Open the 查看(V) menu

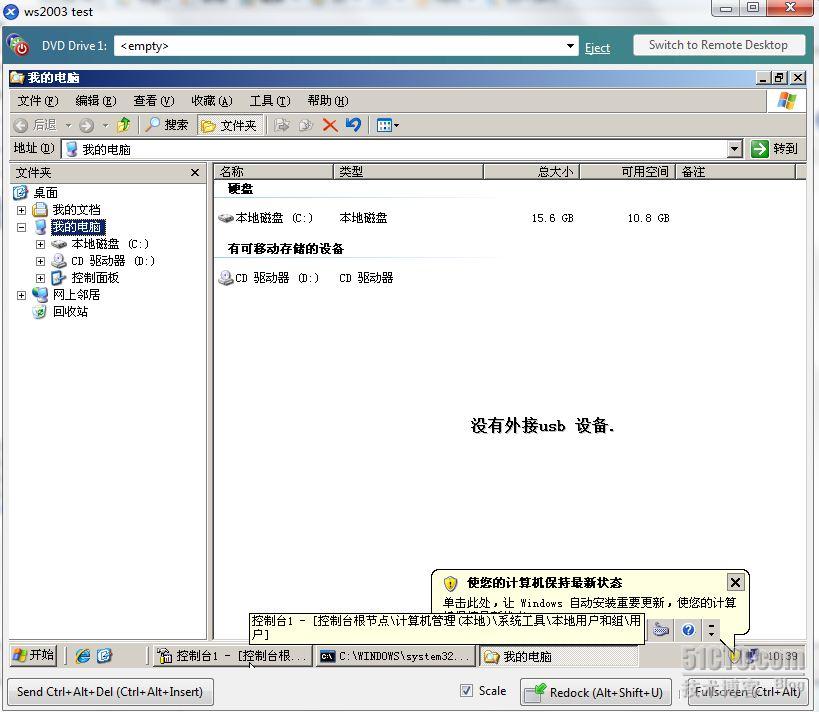tap(154, 101)
